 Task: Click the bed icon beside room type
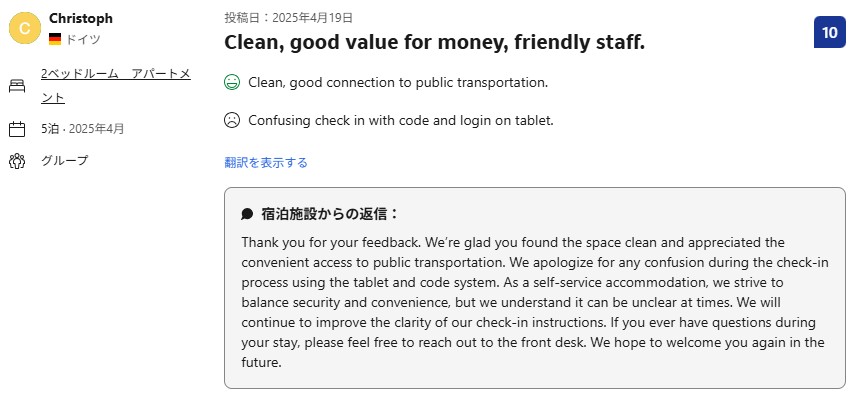point(17,86)
